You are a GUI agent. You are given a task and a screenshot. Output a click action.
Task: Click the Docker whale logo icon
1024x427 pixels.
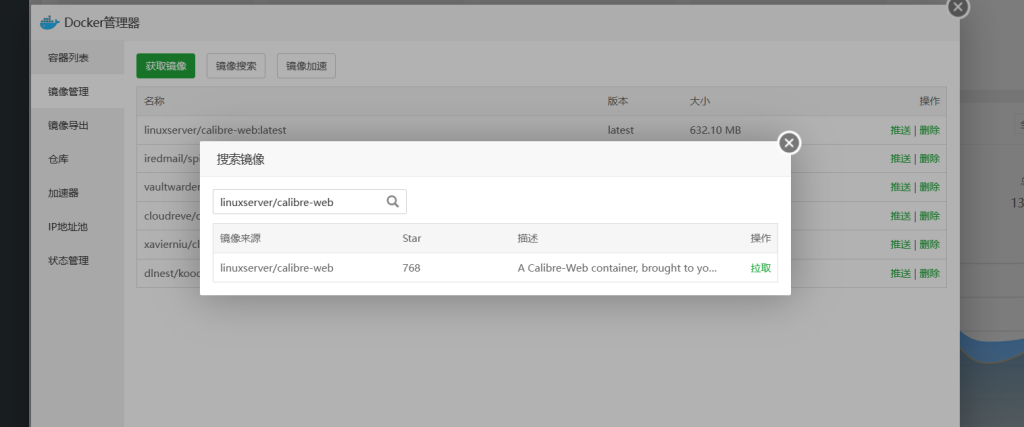50,23
